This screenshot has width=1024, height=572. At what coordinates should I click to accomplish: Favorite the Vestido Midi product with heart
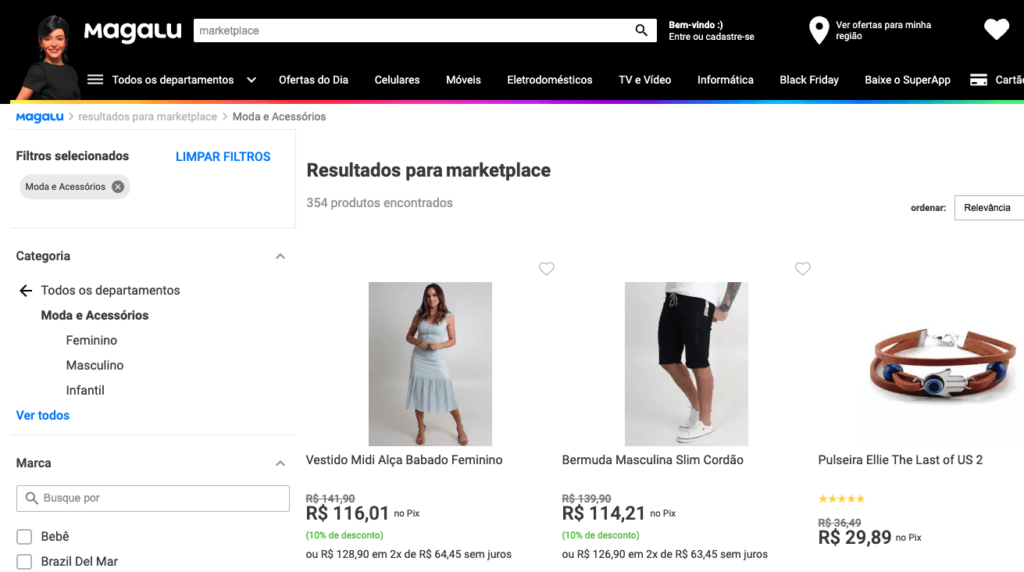click(546, 268)
